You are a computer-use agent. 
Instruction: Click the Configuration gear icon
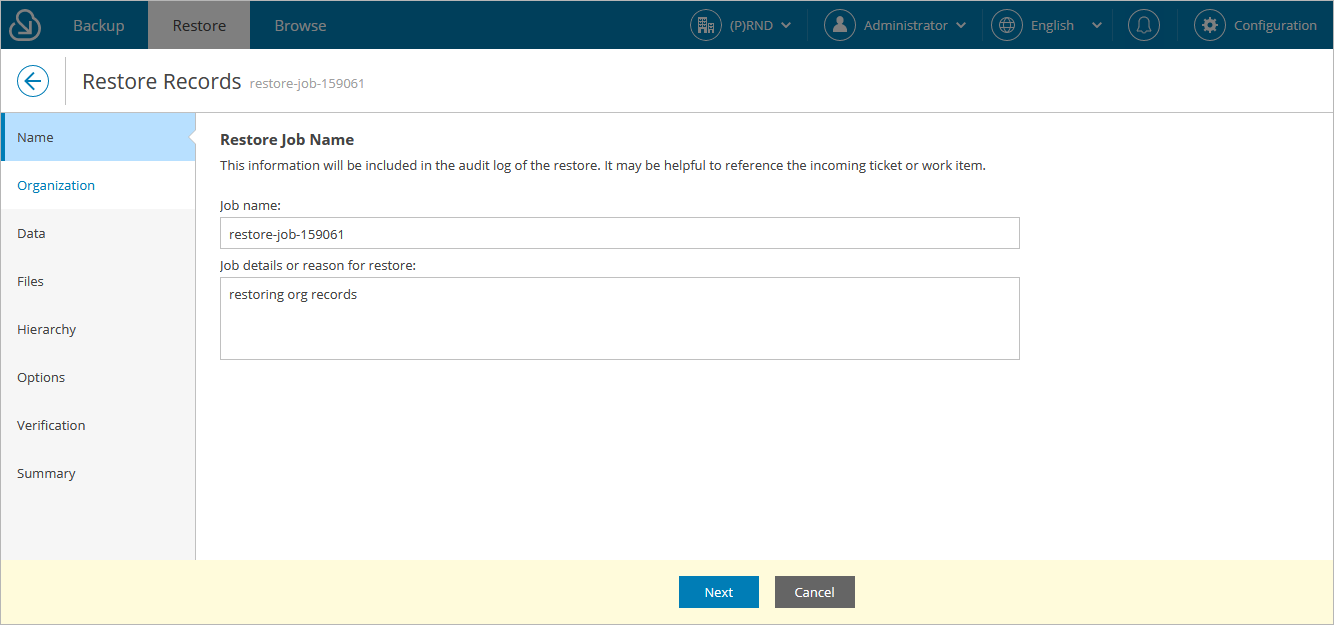pos(1210,25)
